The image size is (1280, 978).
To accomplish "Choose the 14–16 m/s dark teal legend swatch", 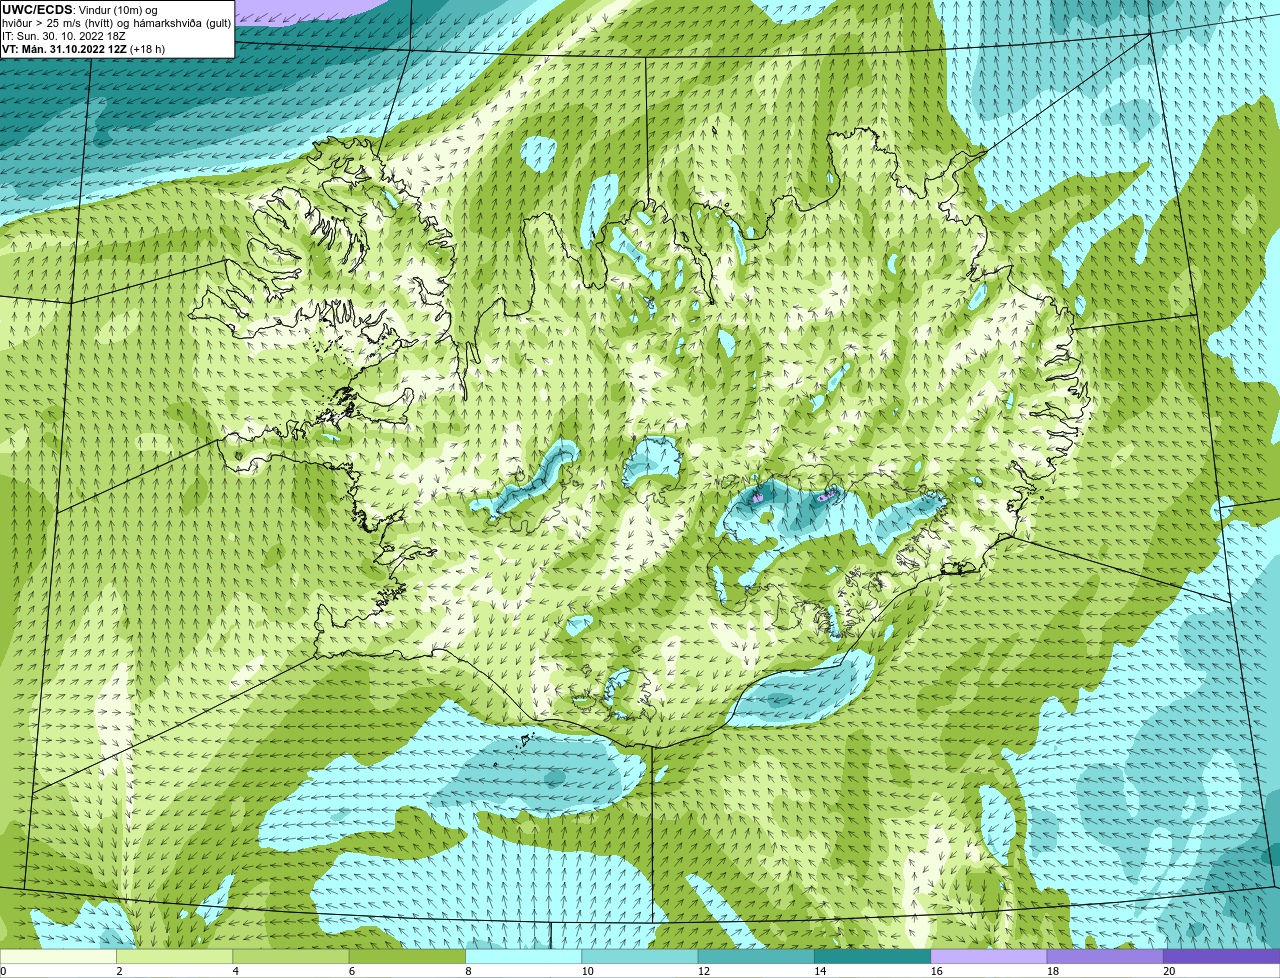I will [873, 956].
